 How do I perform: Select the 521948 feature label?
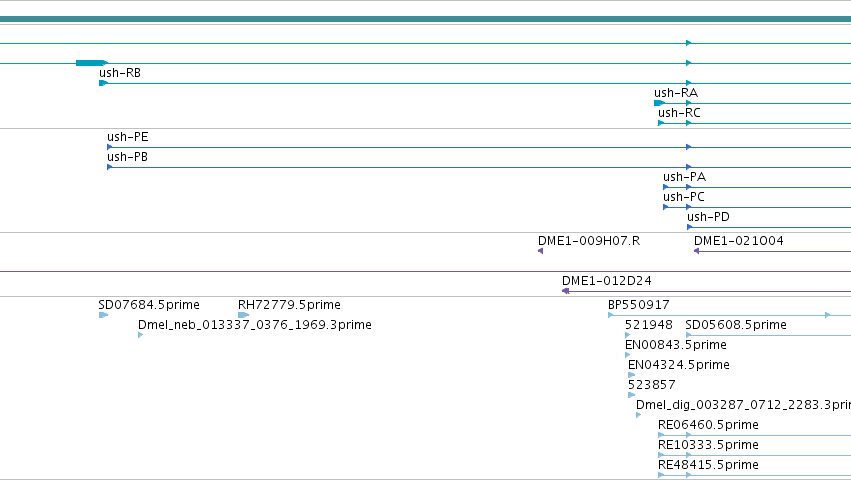(649, 325)
